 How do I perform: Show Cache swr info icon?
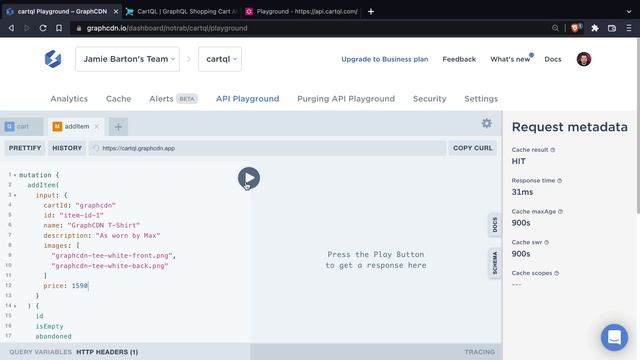(x=547, y=242)
